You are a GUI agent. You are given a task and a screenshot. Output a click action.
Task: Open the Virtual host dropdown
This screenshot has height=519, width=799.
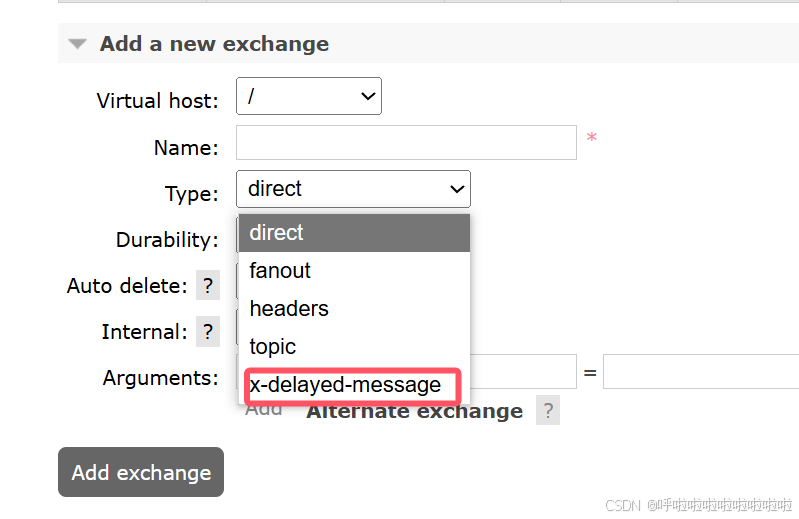click(308, 96)
